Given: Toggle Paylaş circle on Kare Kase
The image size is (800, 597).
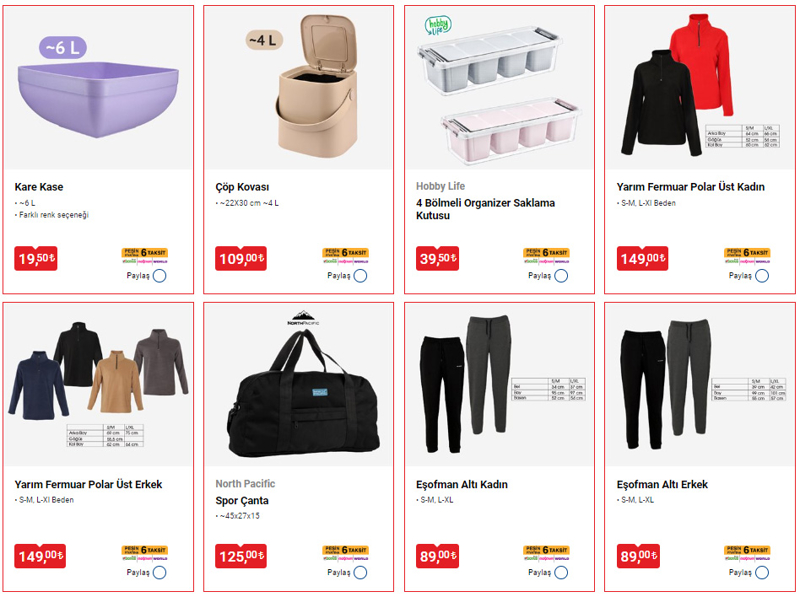Looking at the screenshot, I should pyautogui.click(x=159, y=276).
